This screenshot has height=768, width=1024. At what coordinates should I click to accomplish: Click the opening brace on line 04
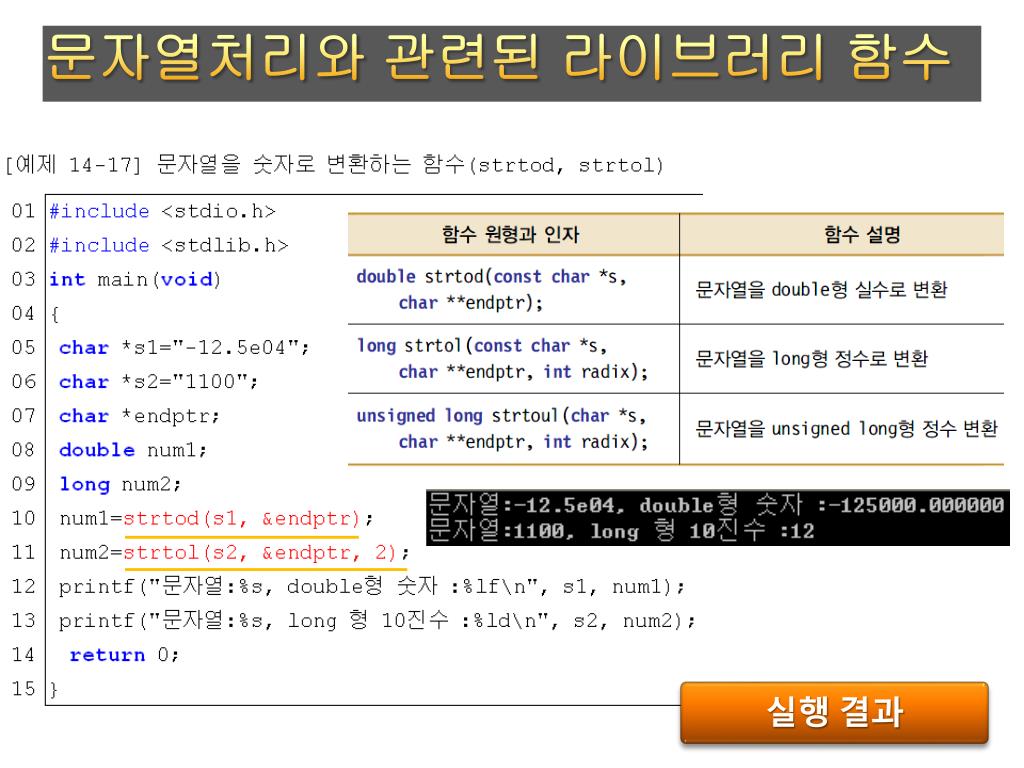(55, 314)
